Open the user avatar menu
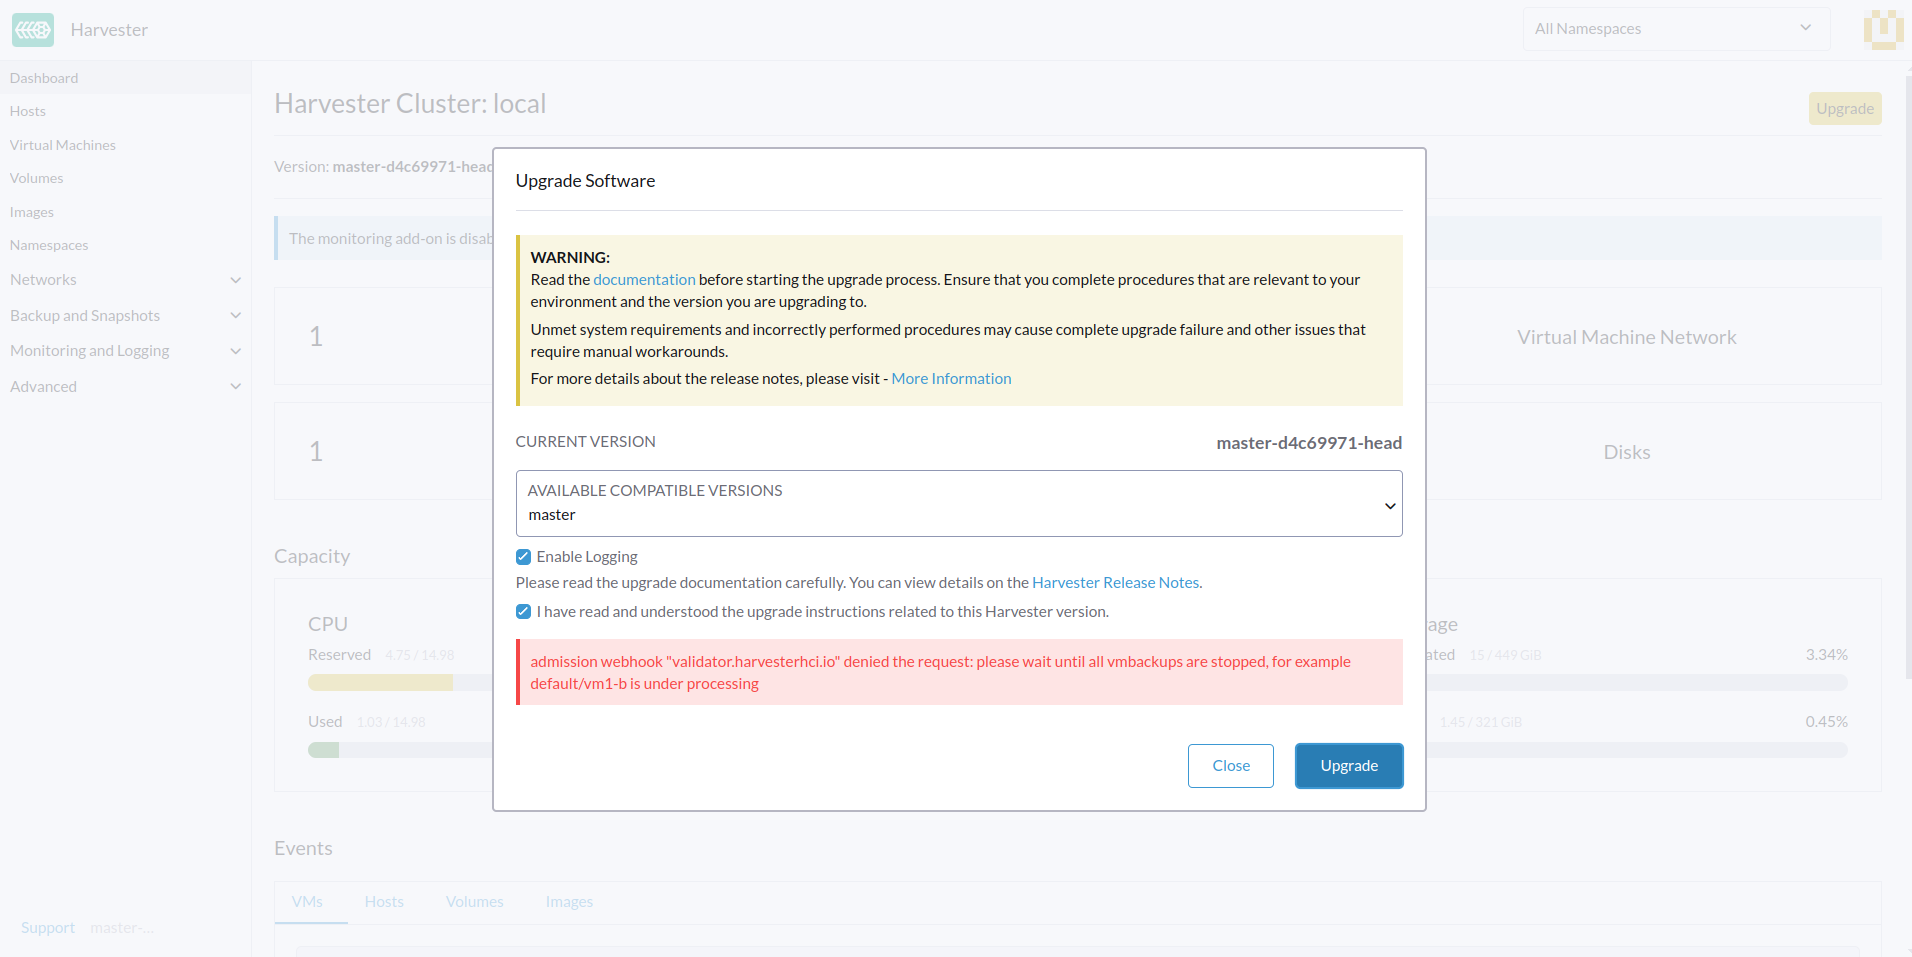This screenshot has height=957, width=1912. (1882, 29)
